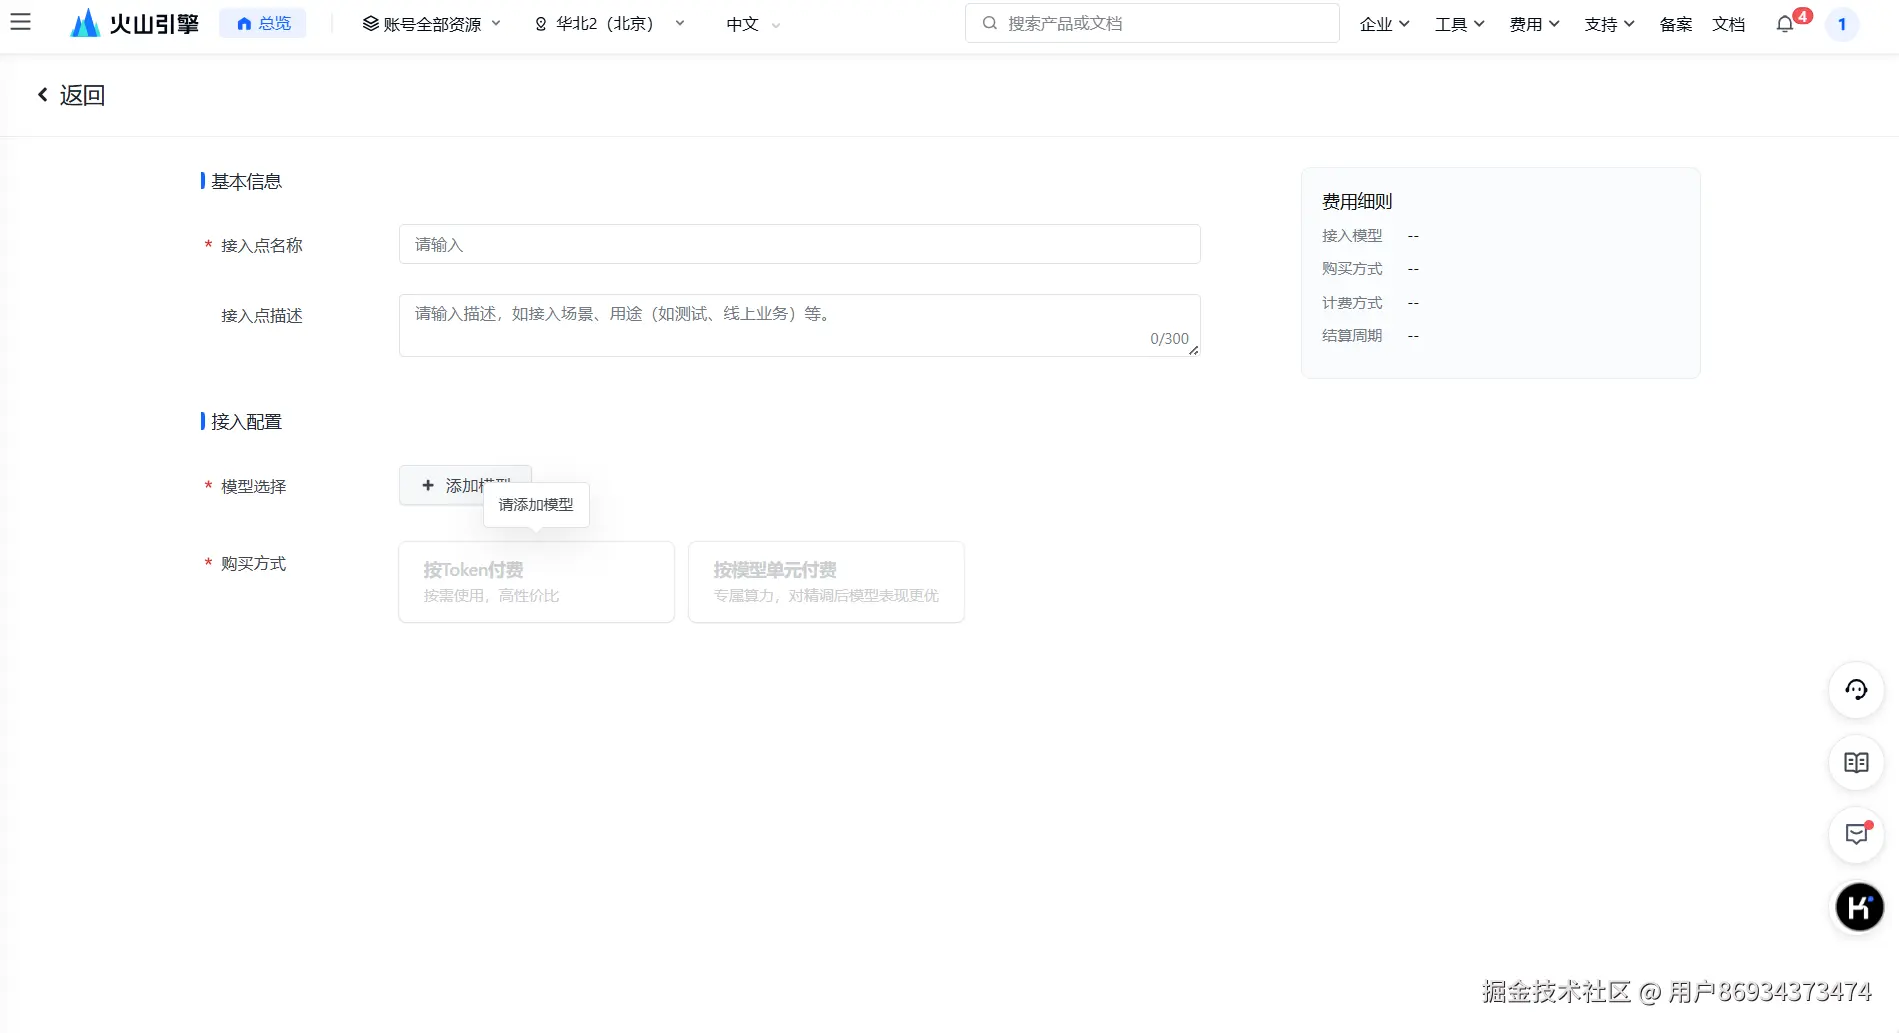Click the 返回 back text

[x=82, y=95]
